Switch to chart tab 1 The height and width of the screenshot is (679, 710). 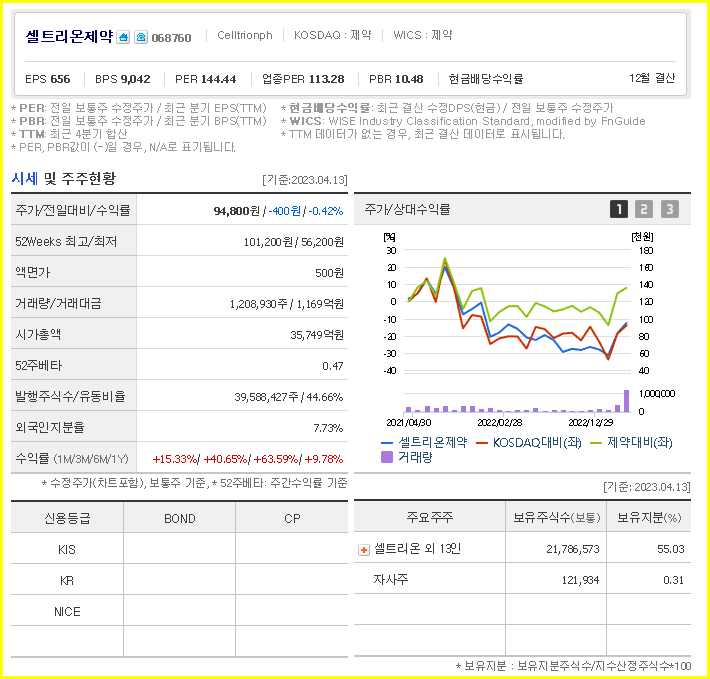pyautogui.click(x=619, y=209)
